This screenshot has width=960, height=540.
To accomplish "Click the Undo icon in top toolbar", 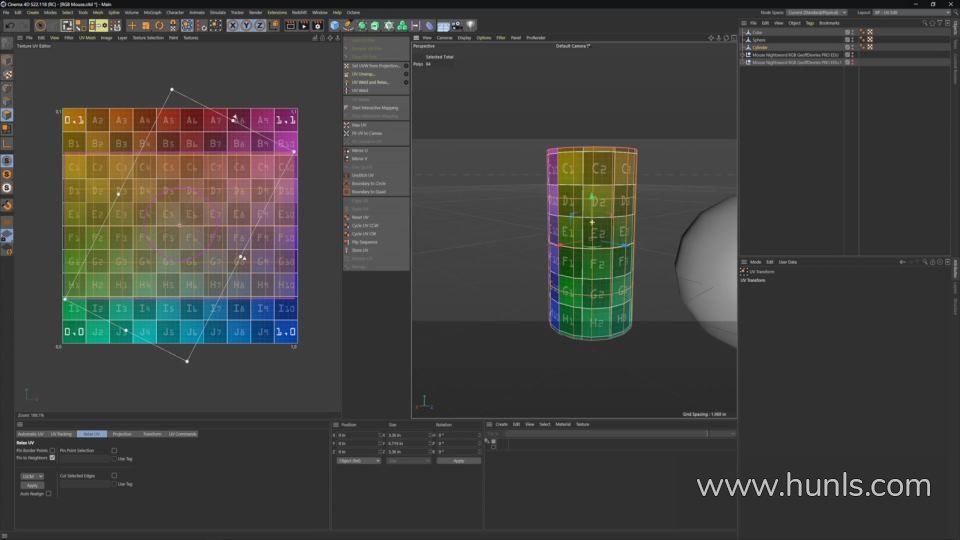I will tap(10, 25).
